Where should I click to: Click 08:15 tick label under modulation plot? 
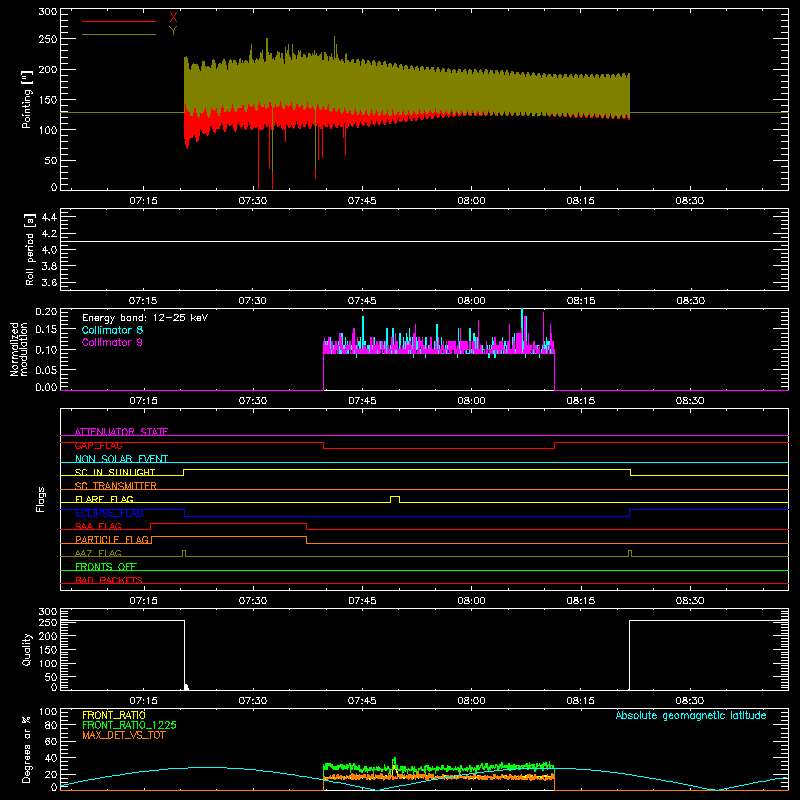click(x=581, y=401)
